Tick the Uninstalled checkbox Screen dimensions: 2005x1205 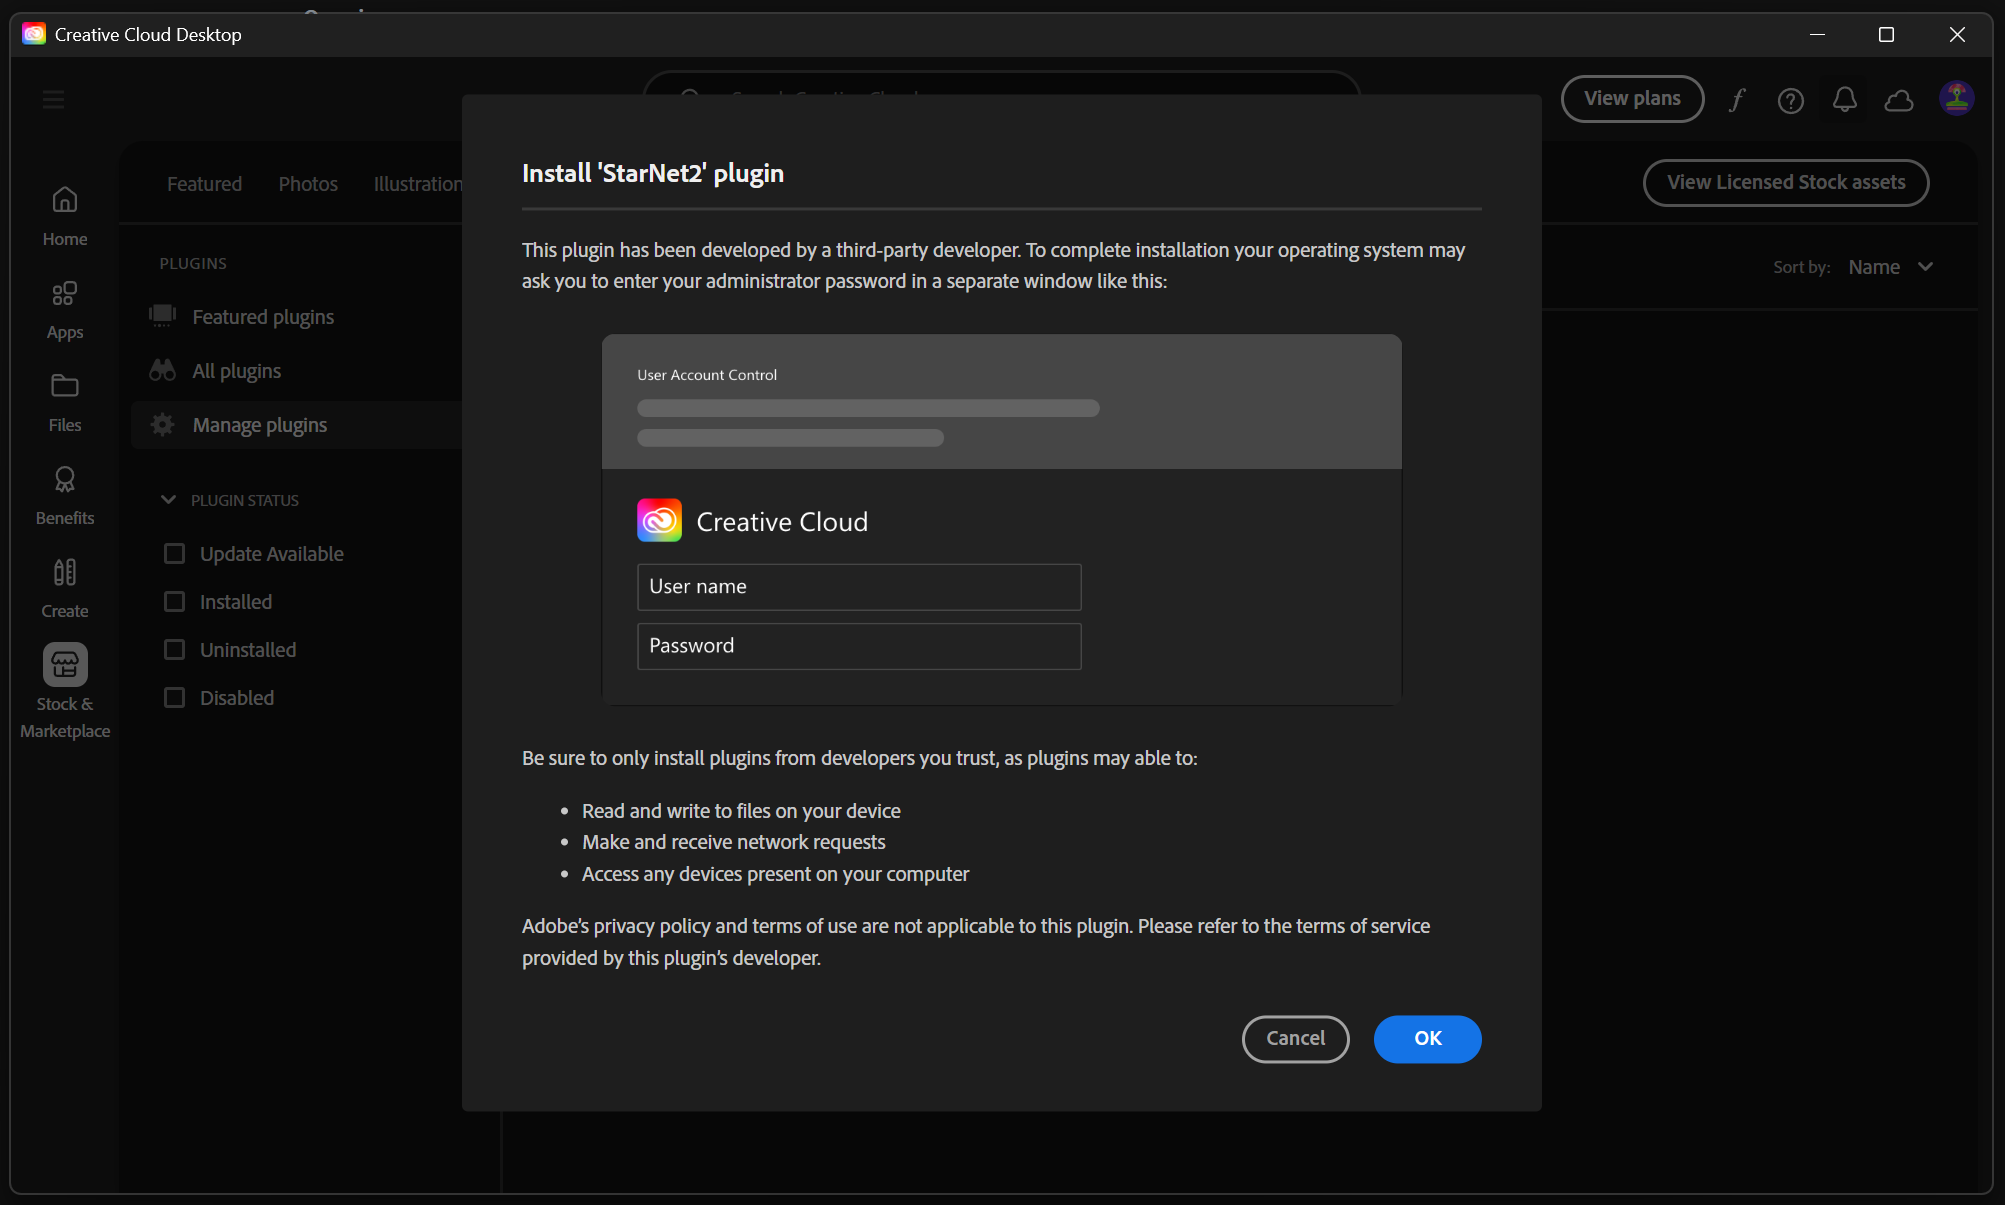tap(175, 649)
